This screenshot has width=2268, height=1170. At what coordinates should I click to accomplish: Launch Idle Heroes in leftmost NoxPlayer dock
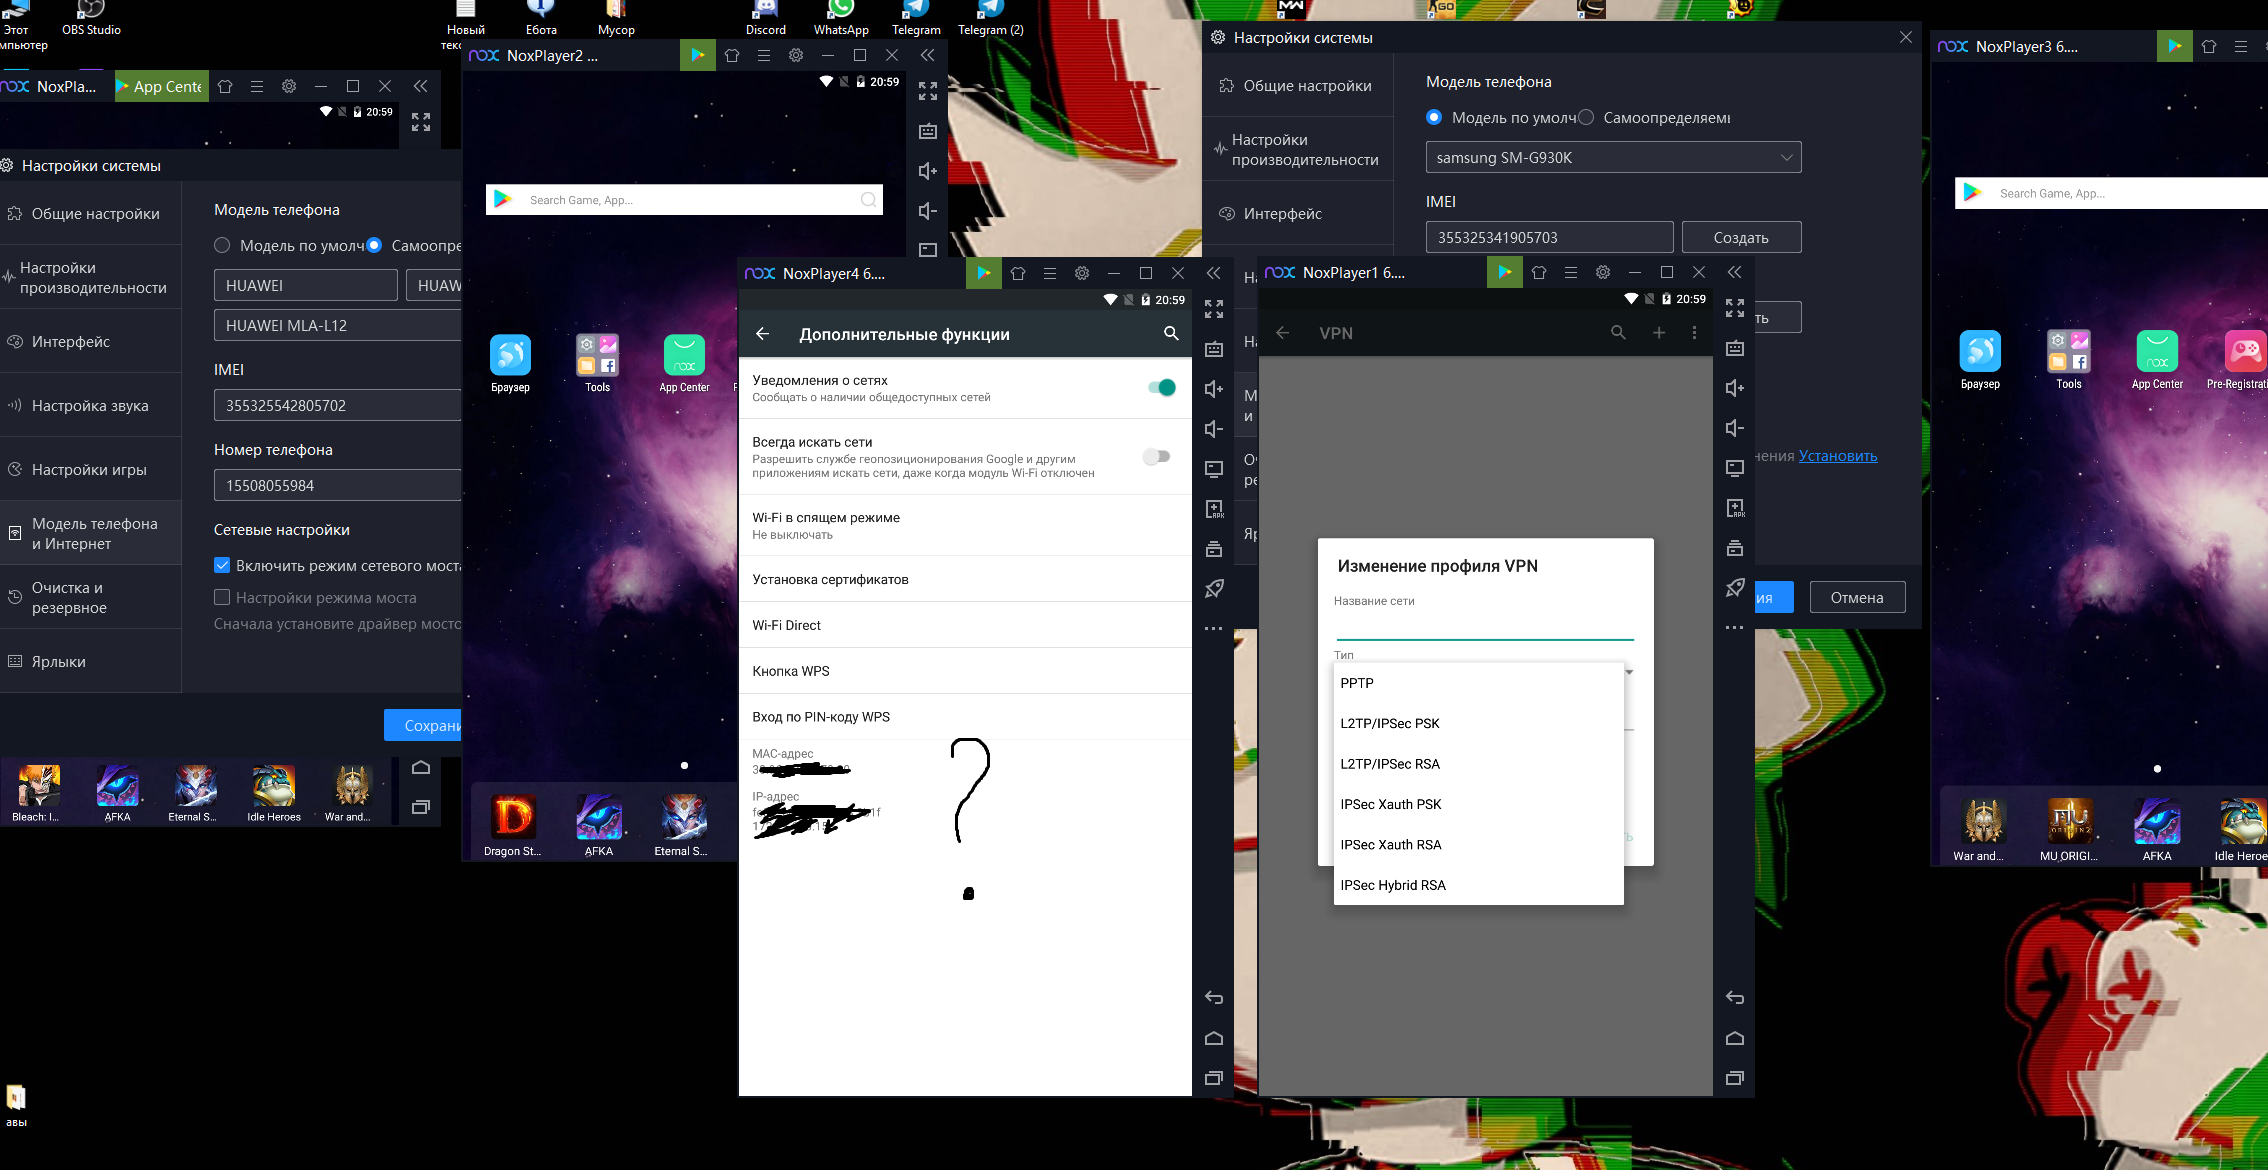274,785
